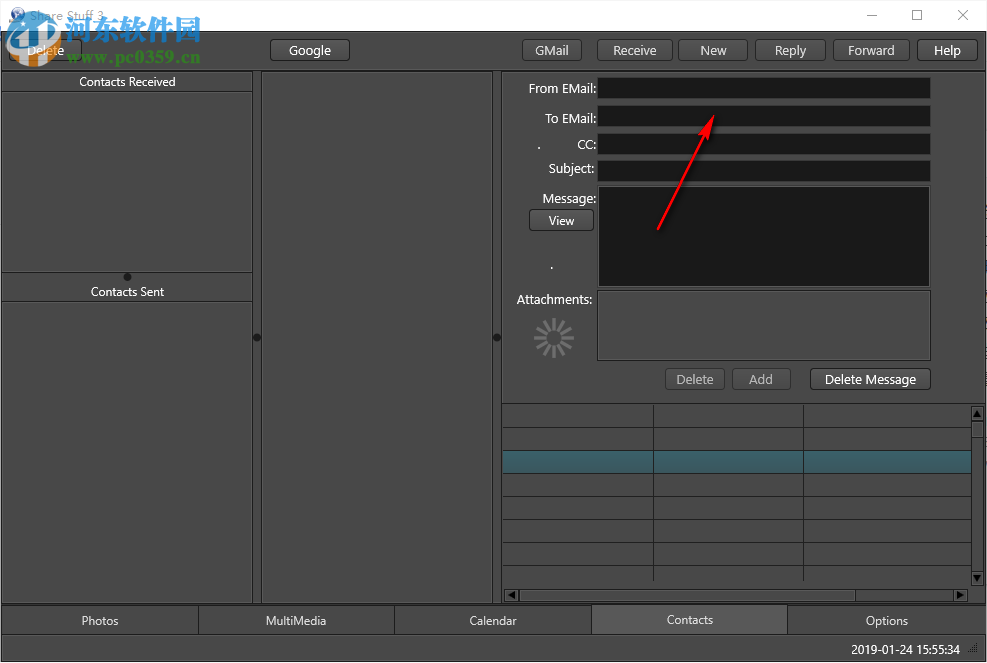Click the table scroll left arrow
987x663 pixels.
(x=511, y=595)
